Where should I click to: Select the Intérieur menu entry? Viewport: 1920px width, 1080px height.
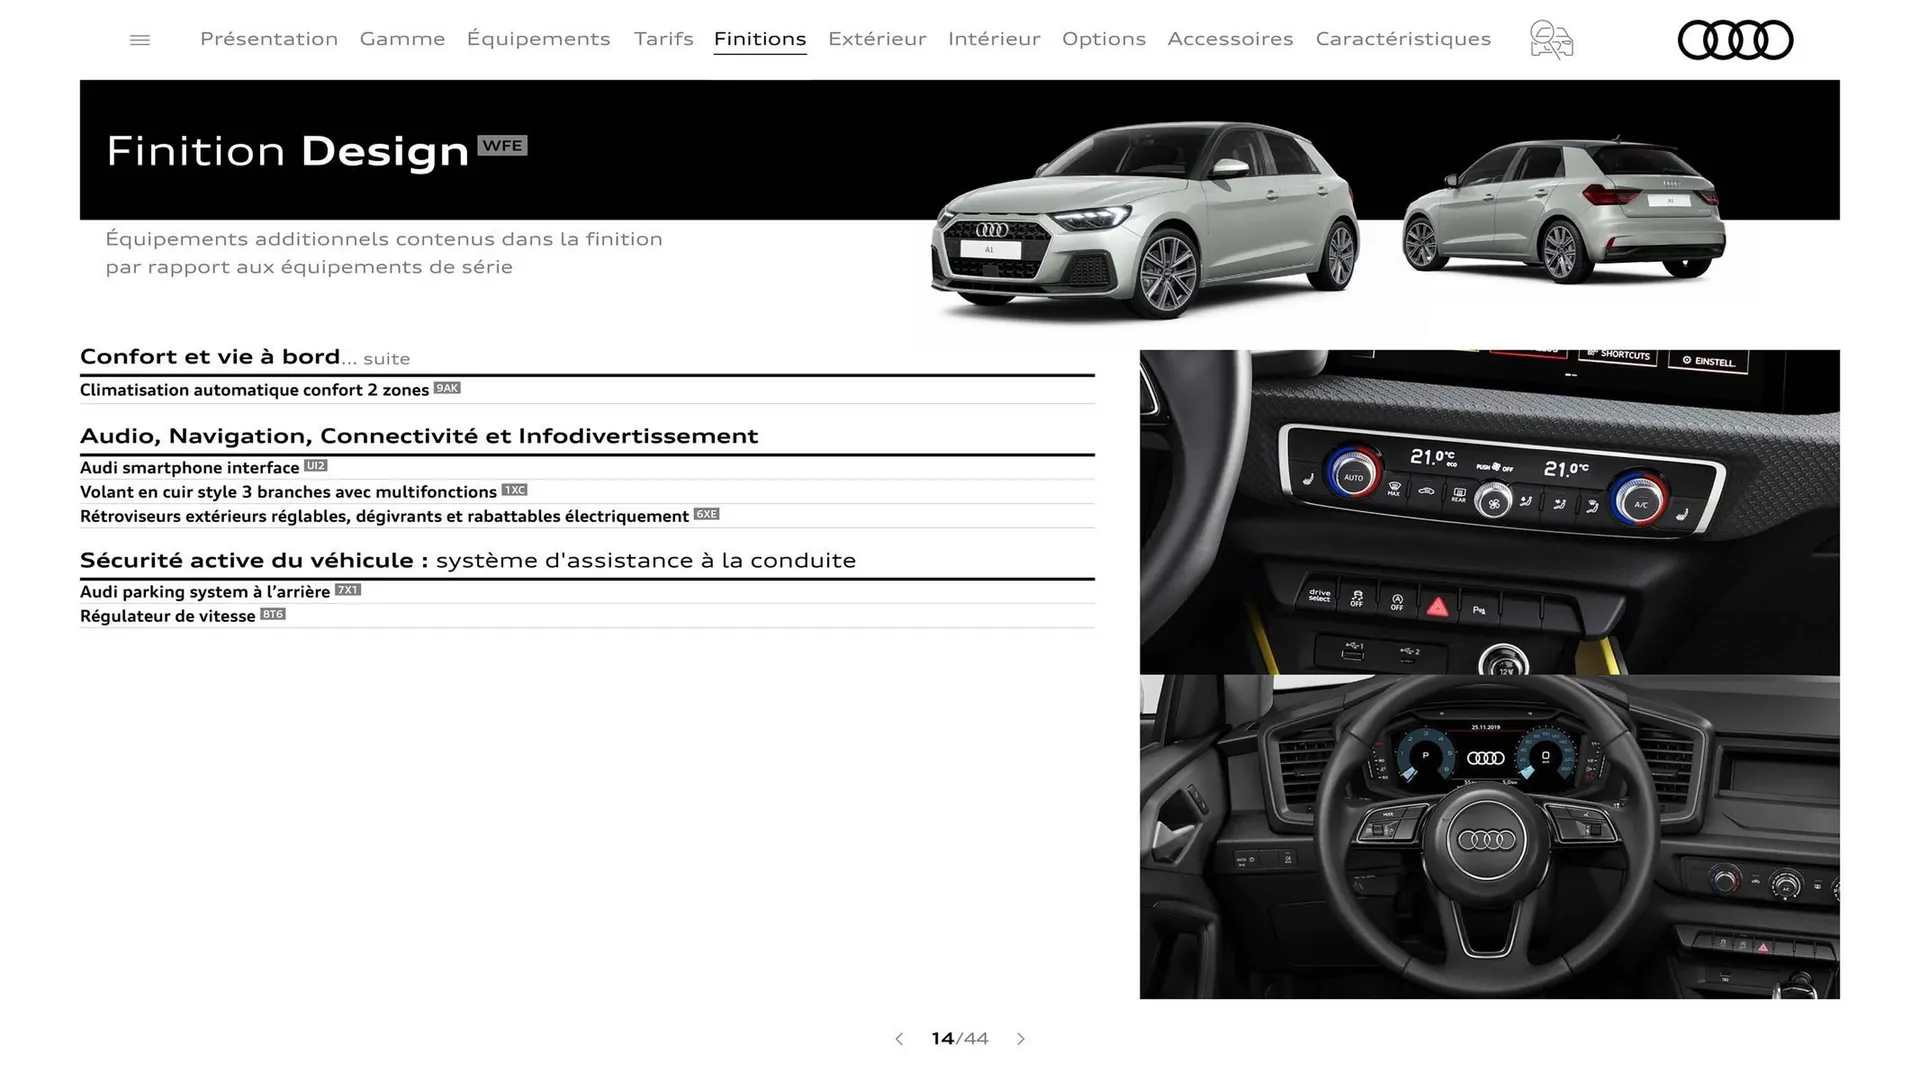994,39
